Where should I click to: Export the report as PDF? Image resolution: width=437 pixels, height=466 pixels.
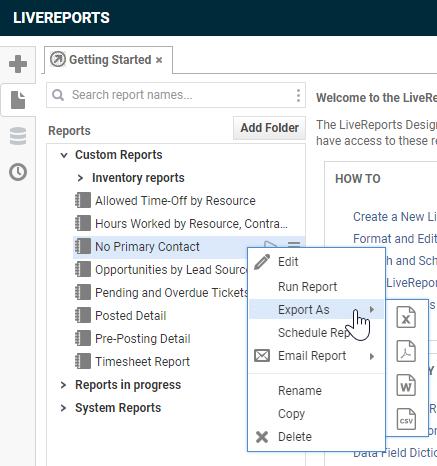[x=406, y=351]
